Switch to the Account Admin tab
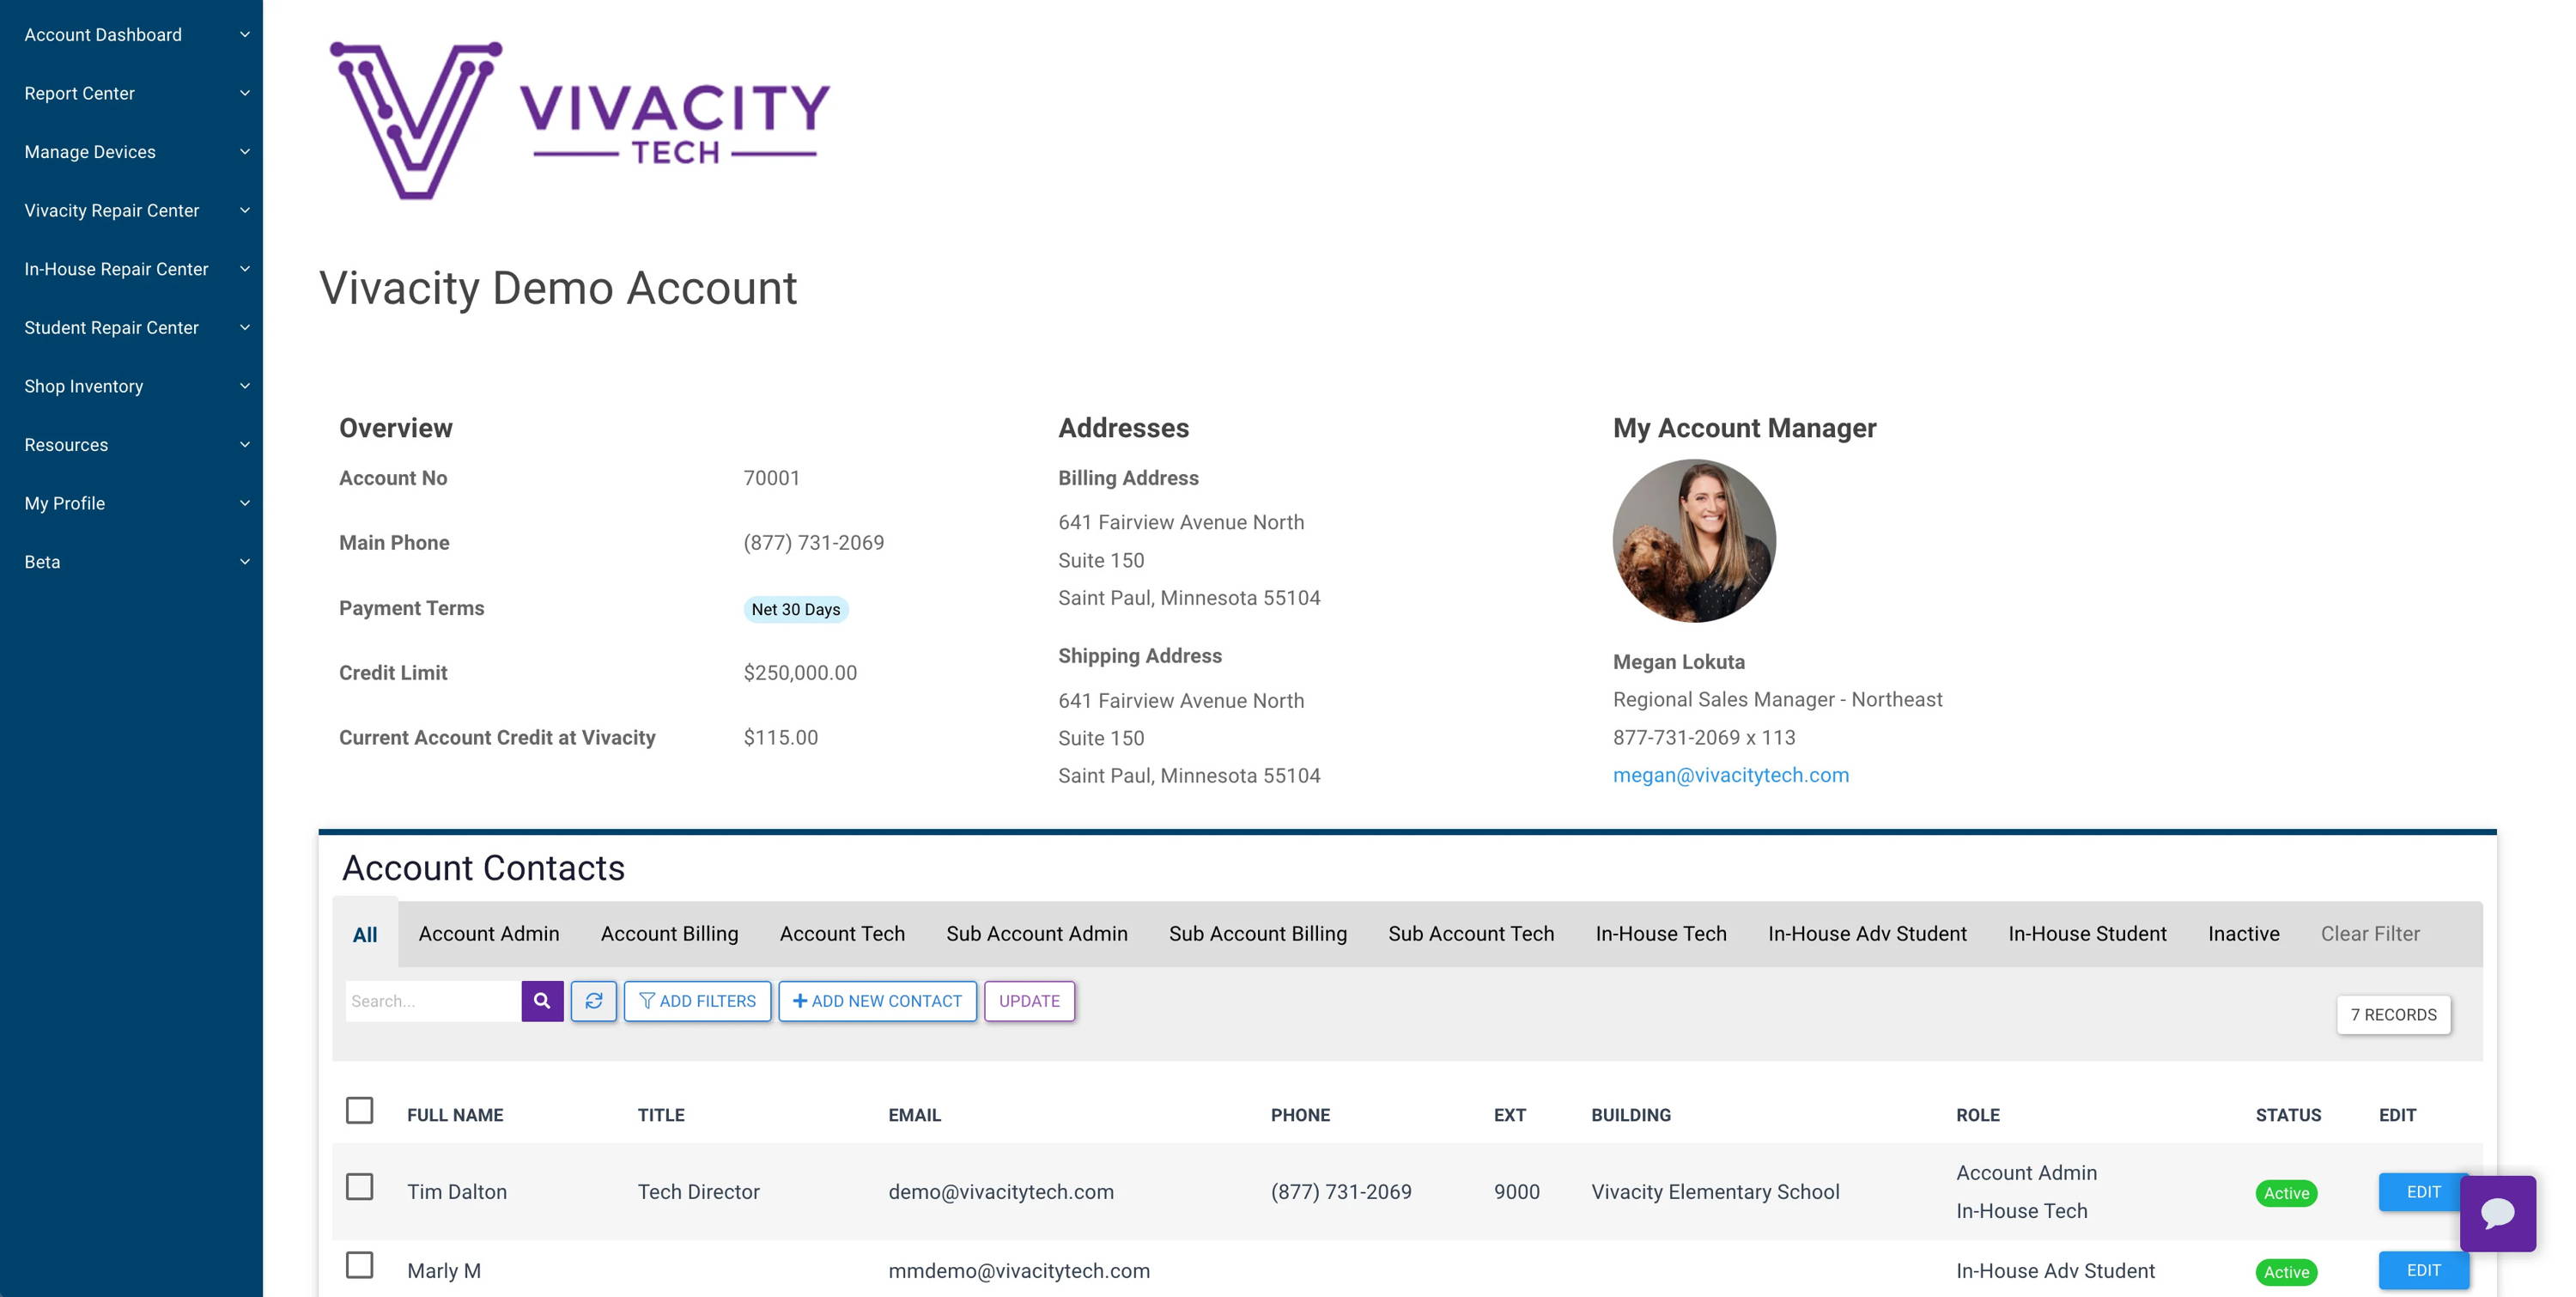The image size is (2576, 1297). [489, 934]
